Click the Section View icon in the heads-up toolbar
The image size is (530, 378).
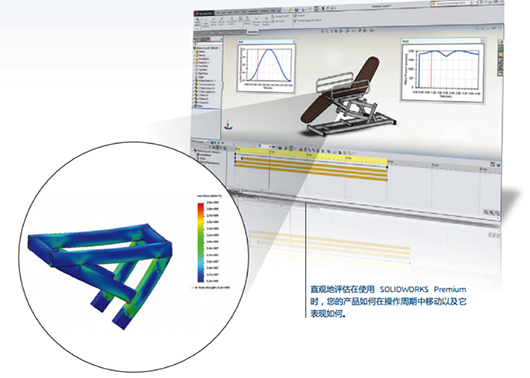point(336,31)
